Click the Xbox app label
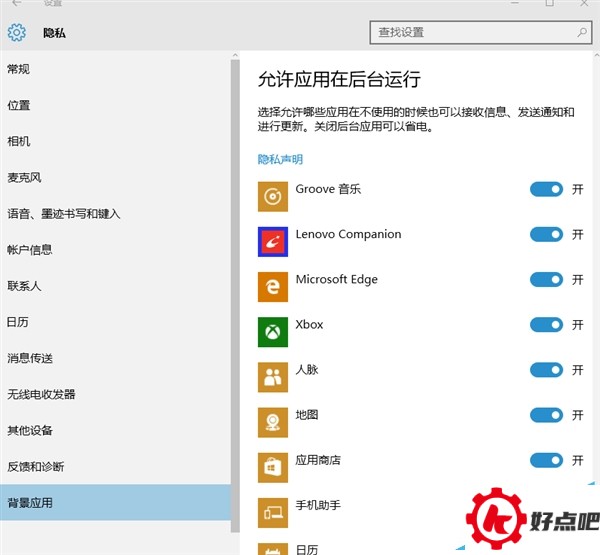Screen dimensions: 600x555 coord(309,325)
